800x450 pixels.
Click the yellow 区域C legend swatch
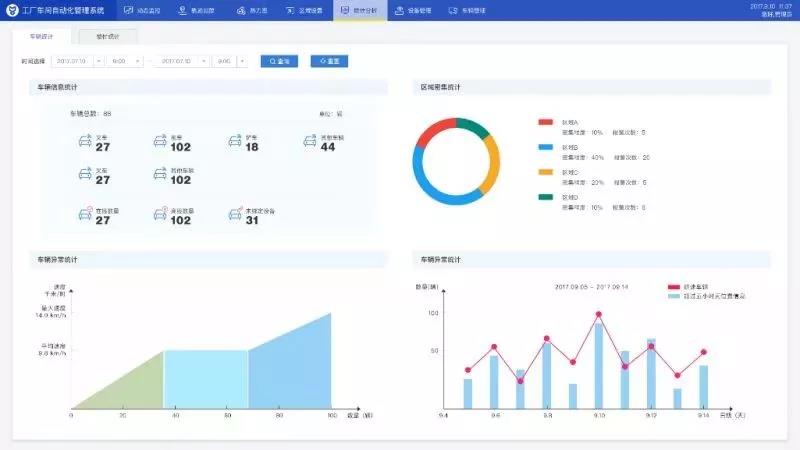pyautogui.click(x=545, y=172)
